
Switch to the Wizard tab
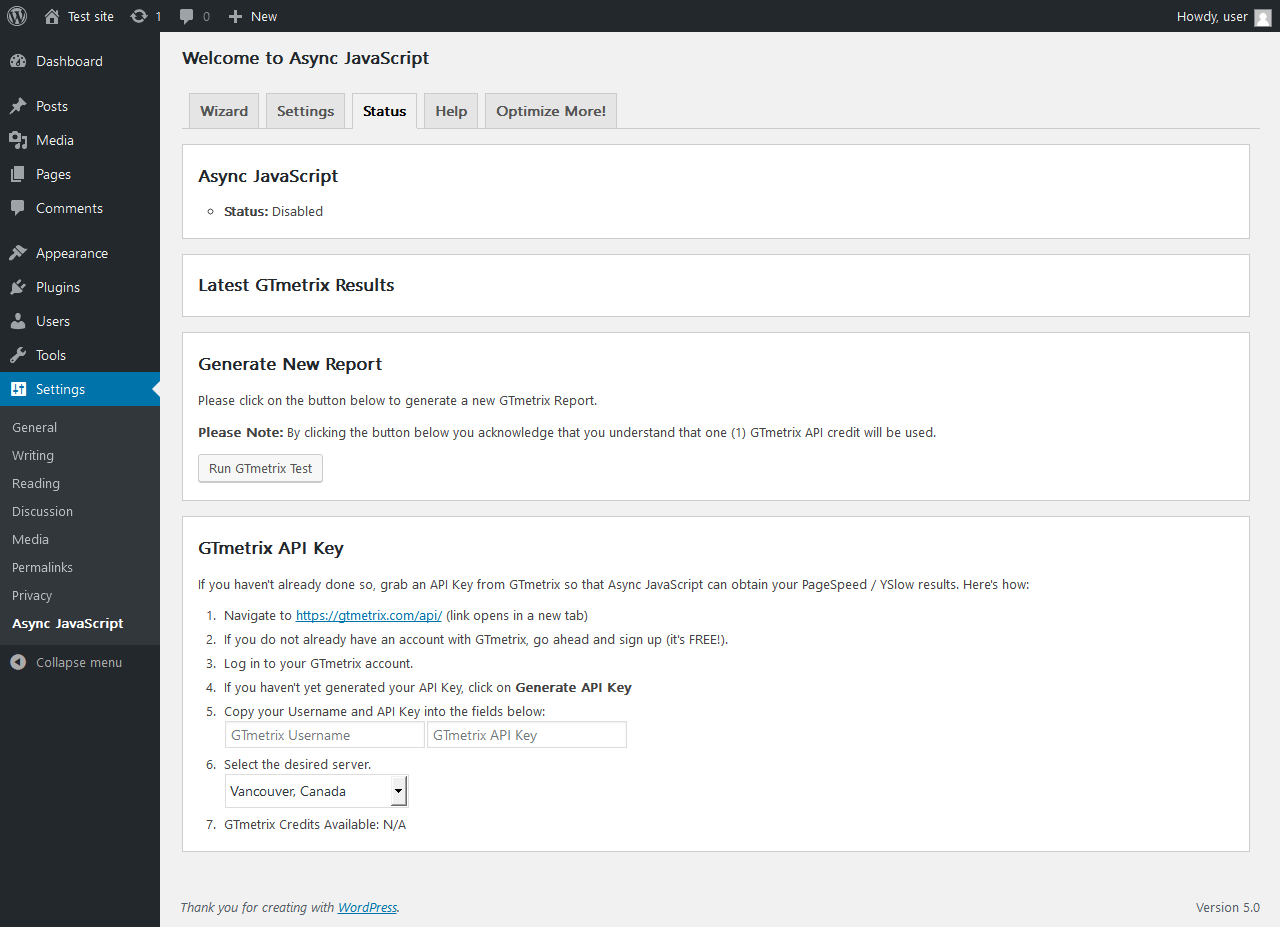point(224,111)
